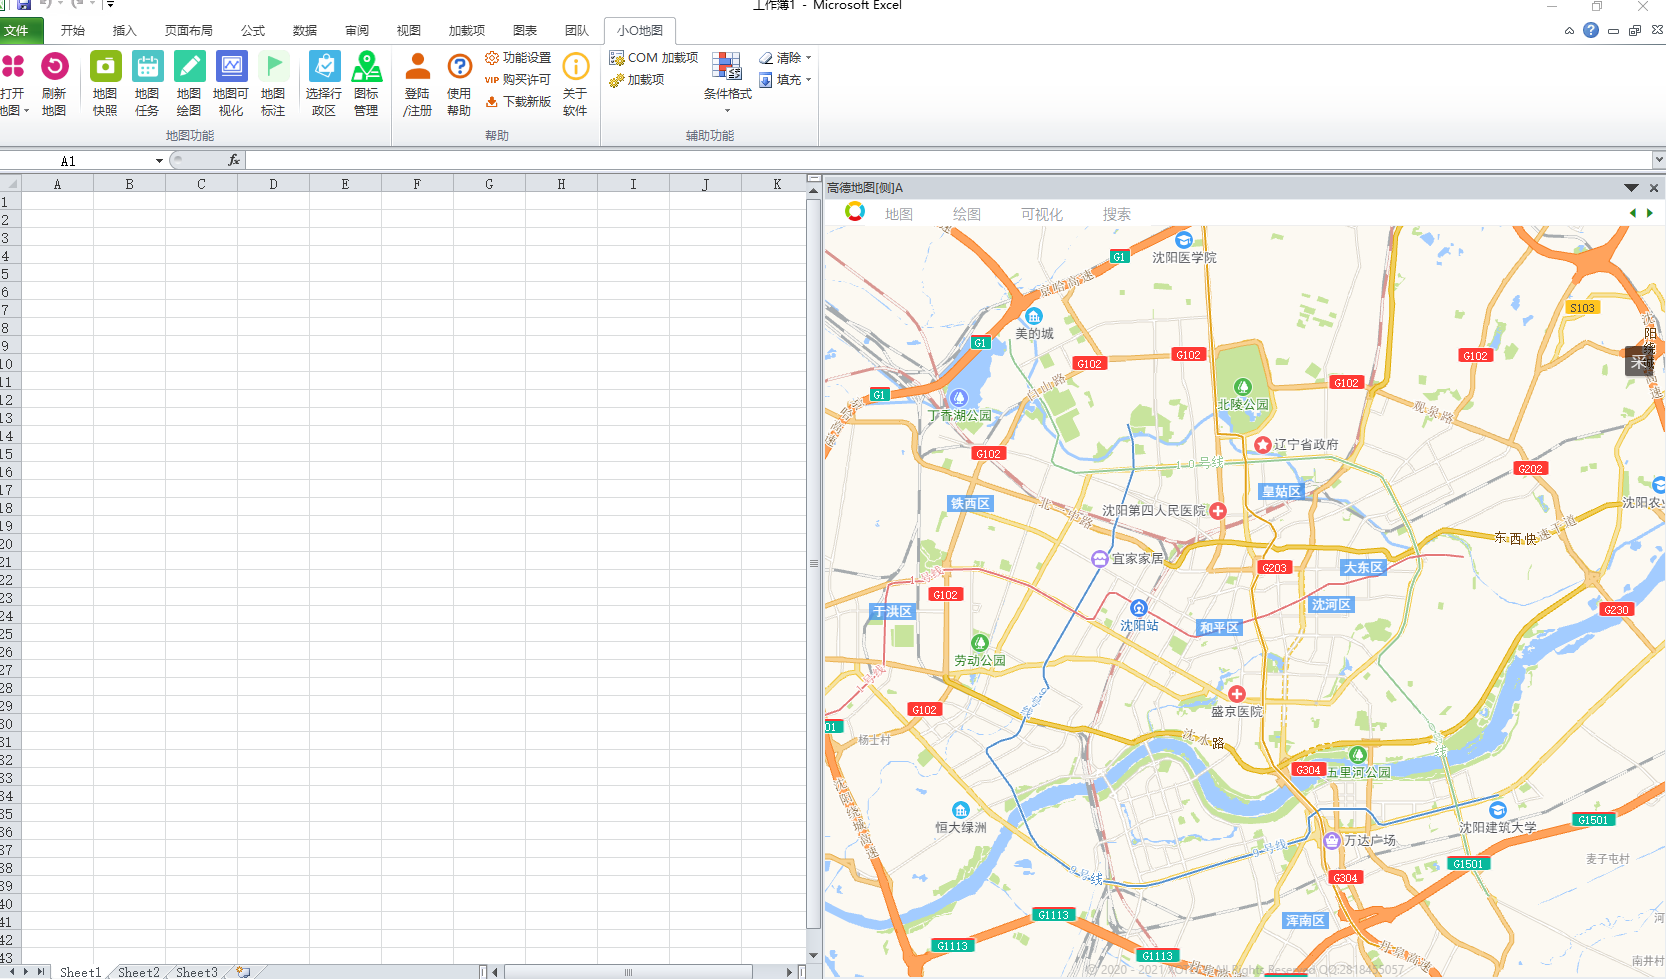Customize Quick Access Toolbar dropdown
Screen dimensions: 1666x979
[x=110, y=5]
